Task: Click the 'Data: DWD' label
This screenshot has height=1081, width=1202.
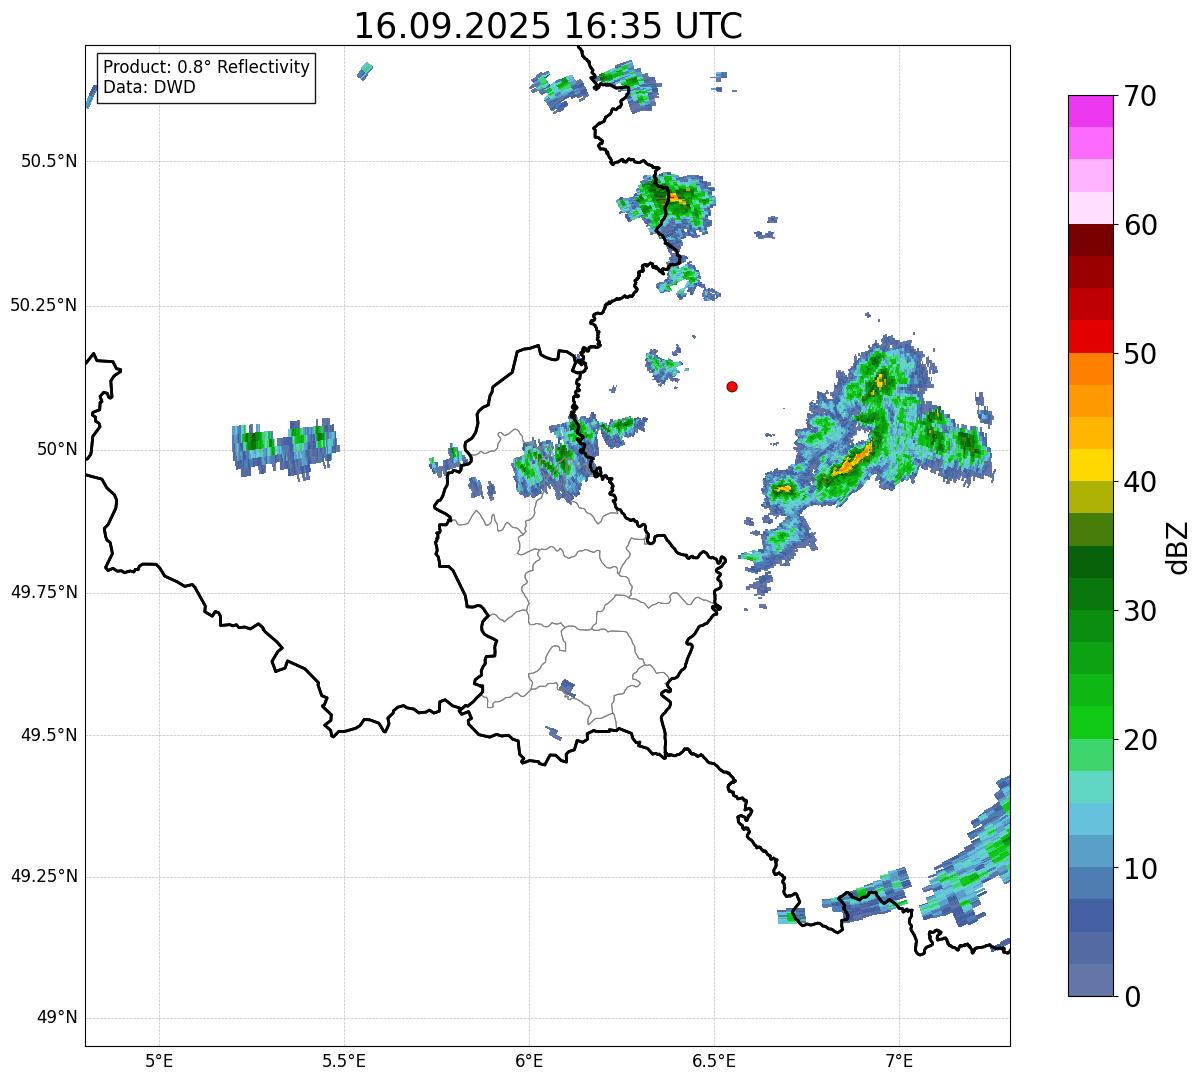Action: coord(149,87)
